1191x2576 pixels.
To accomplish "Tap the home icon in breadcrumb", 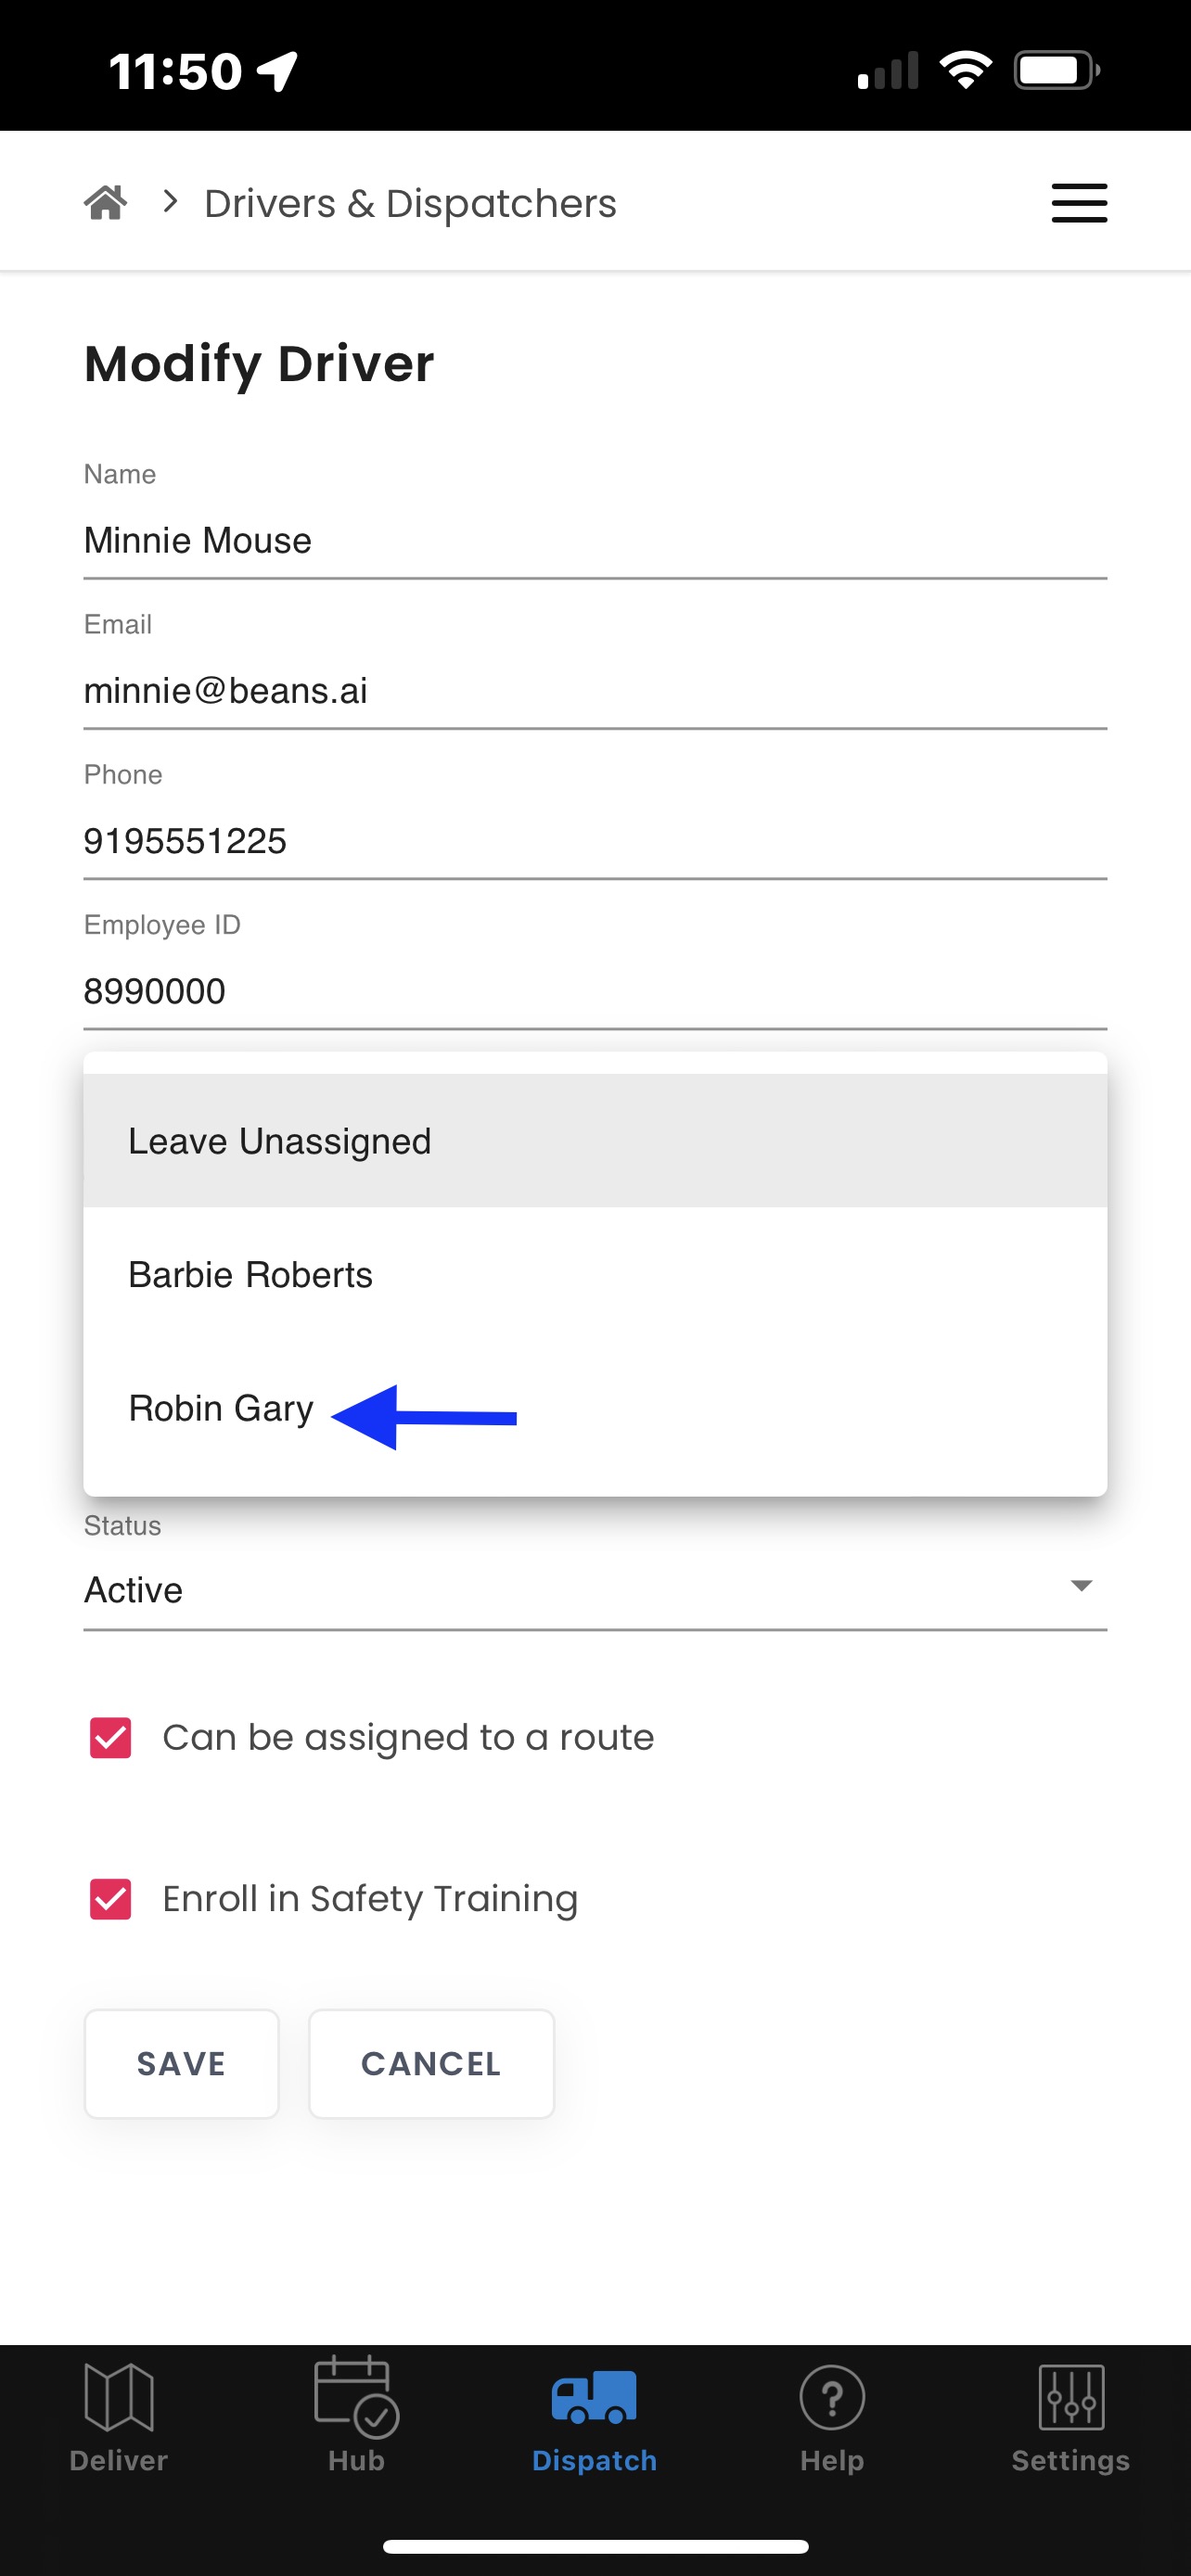I will tap(106, 203).
